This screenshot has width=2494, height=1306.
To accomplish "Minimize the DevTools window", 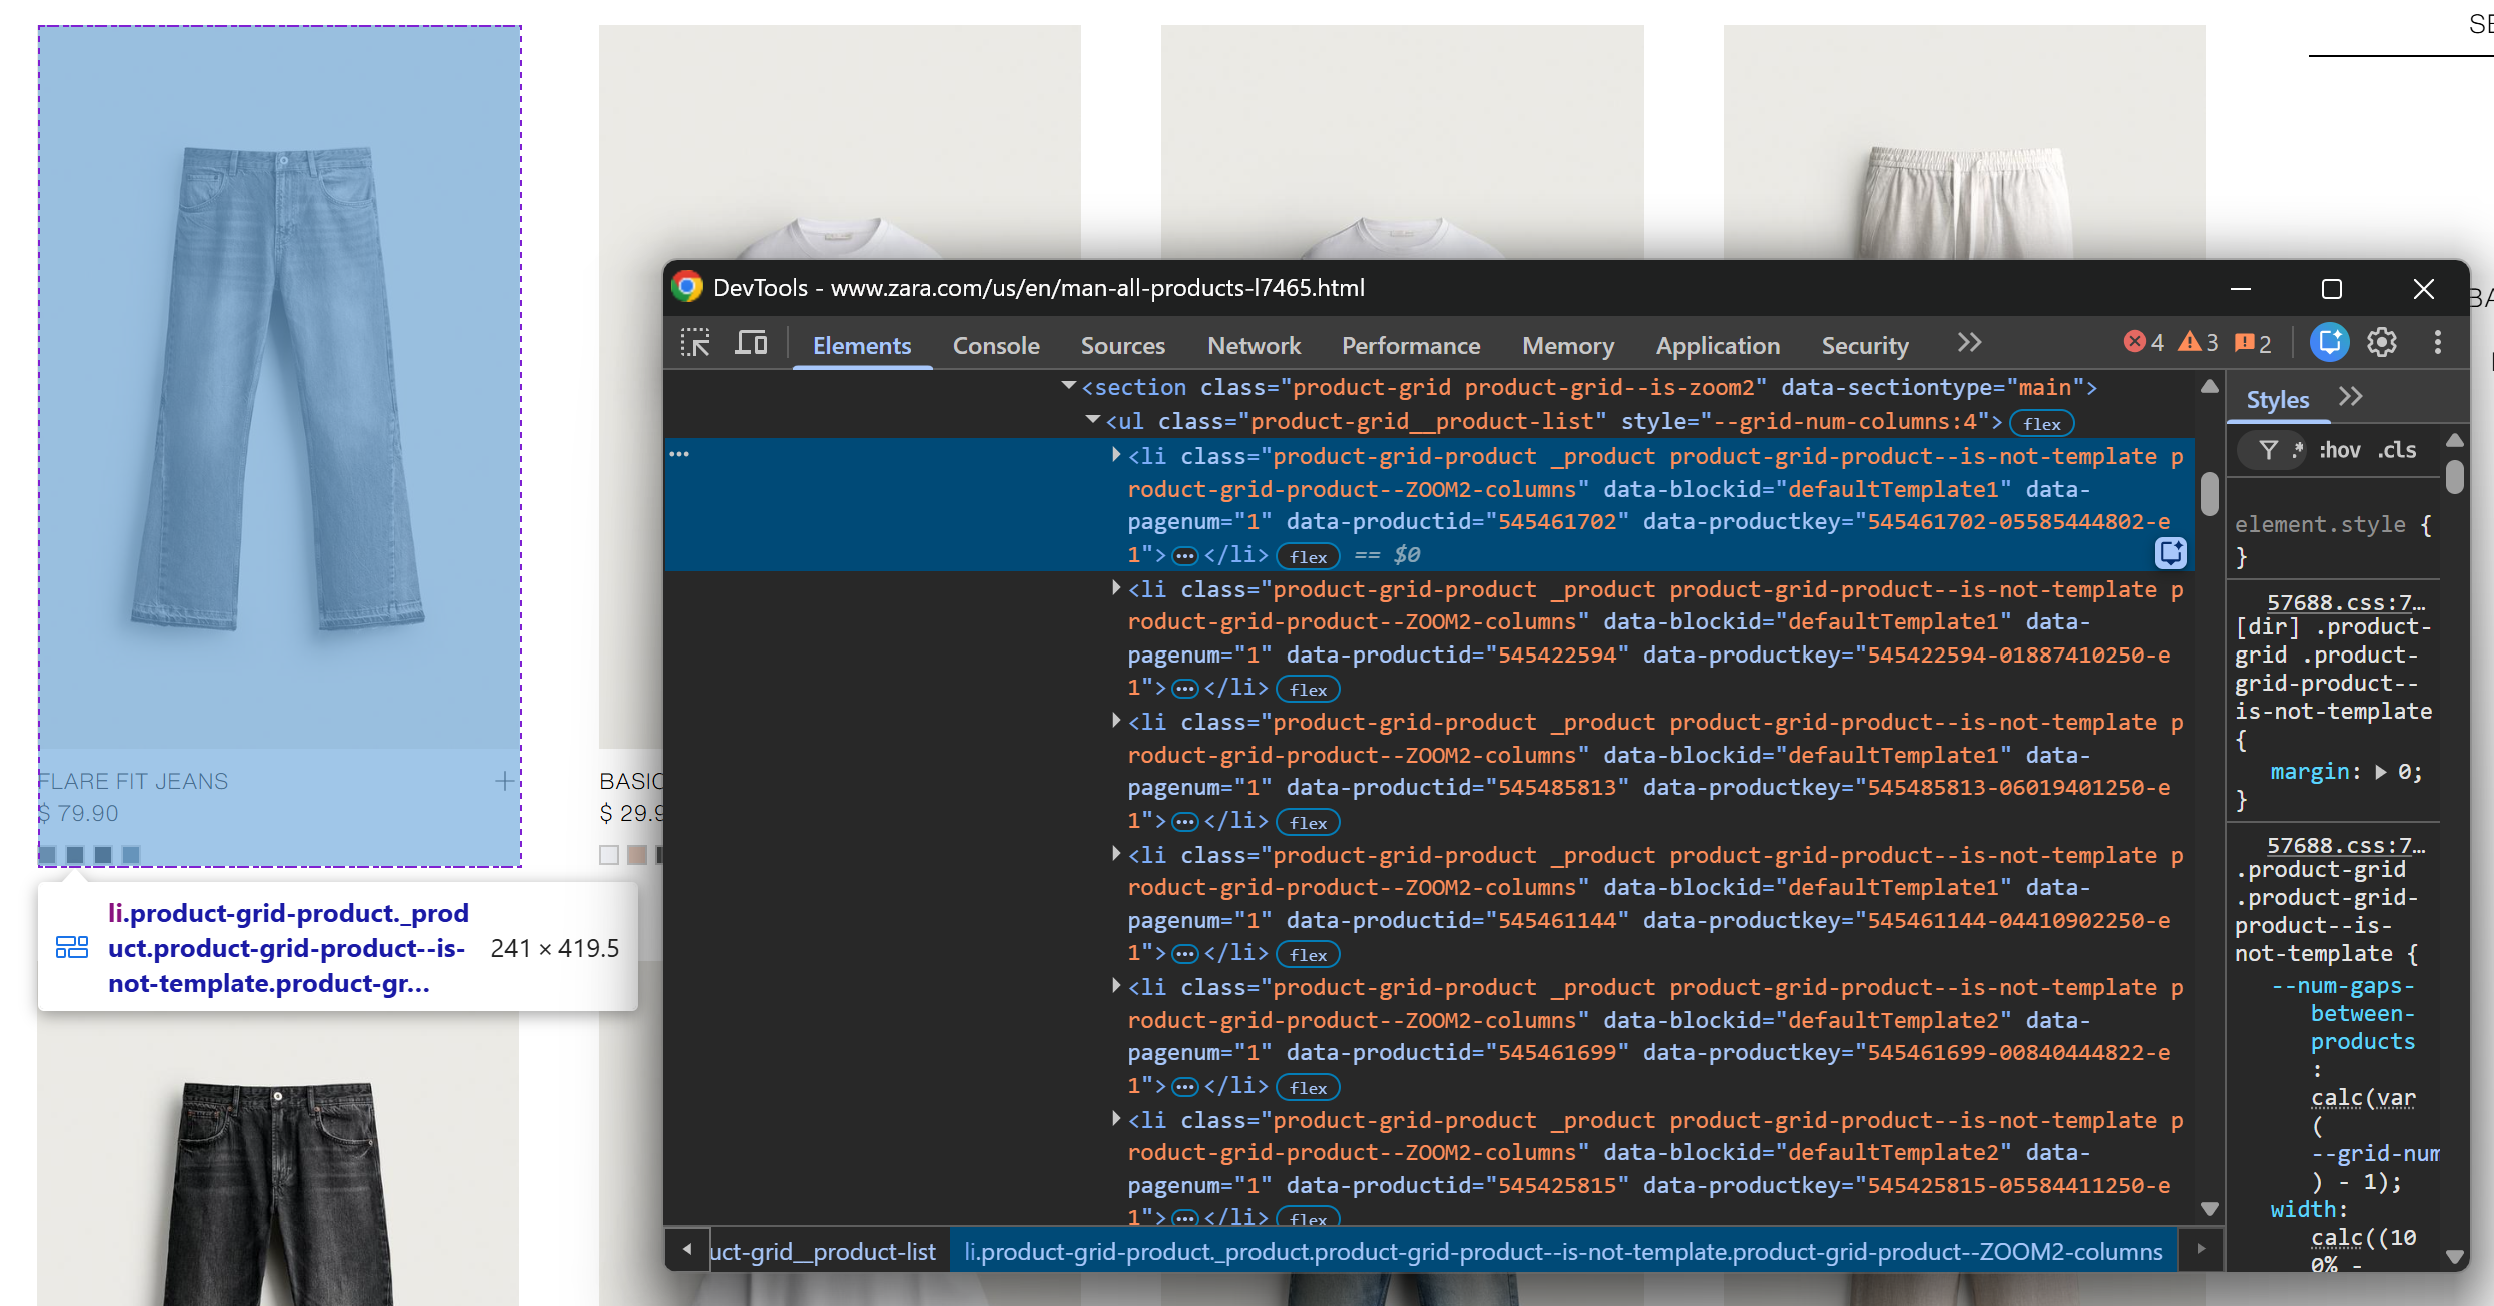I will coord(2241,289).
